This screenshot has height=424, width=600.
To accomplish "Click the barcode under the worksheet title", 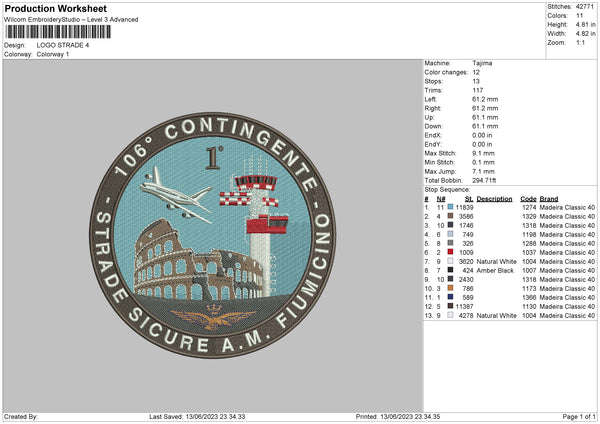I will [58, 32].
